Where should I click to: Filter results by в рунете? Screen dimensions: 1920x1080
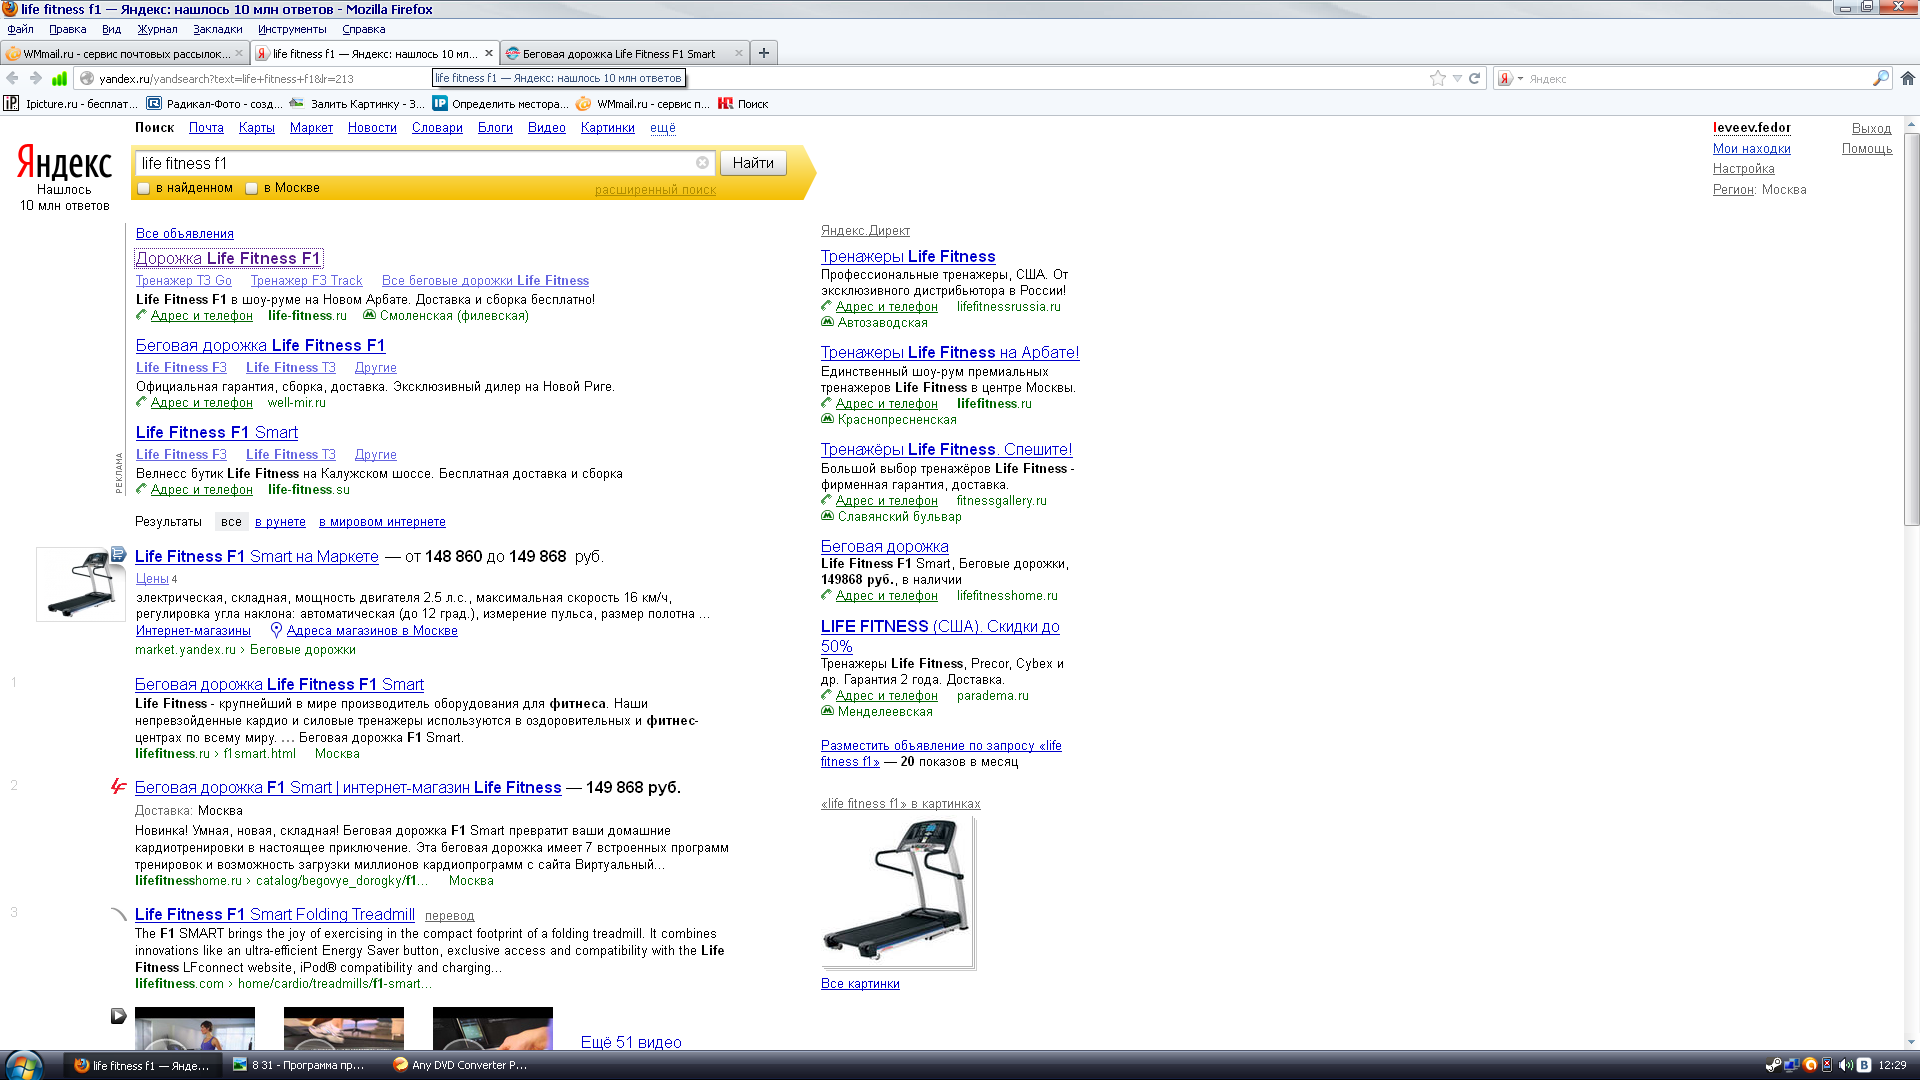tap(280, 522)
